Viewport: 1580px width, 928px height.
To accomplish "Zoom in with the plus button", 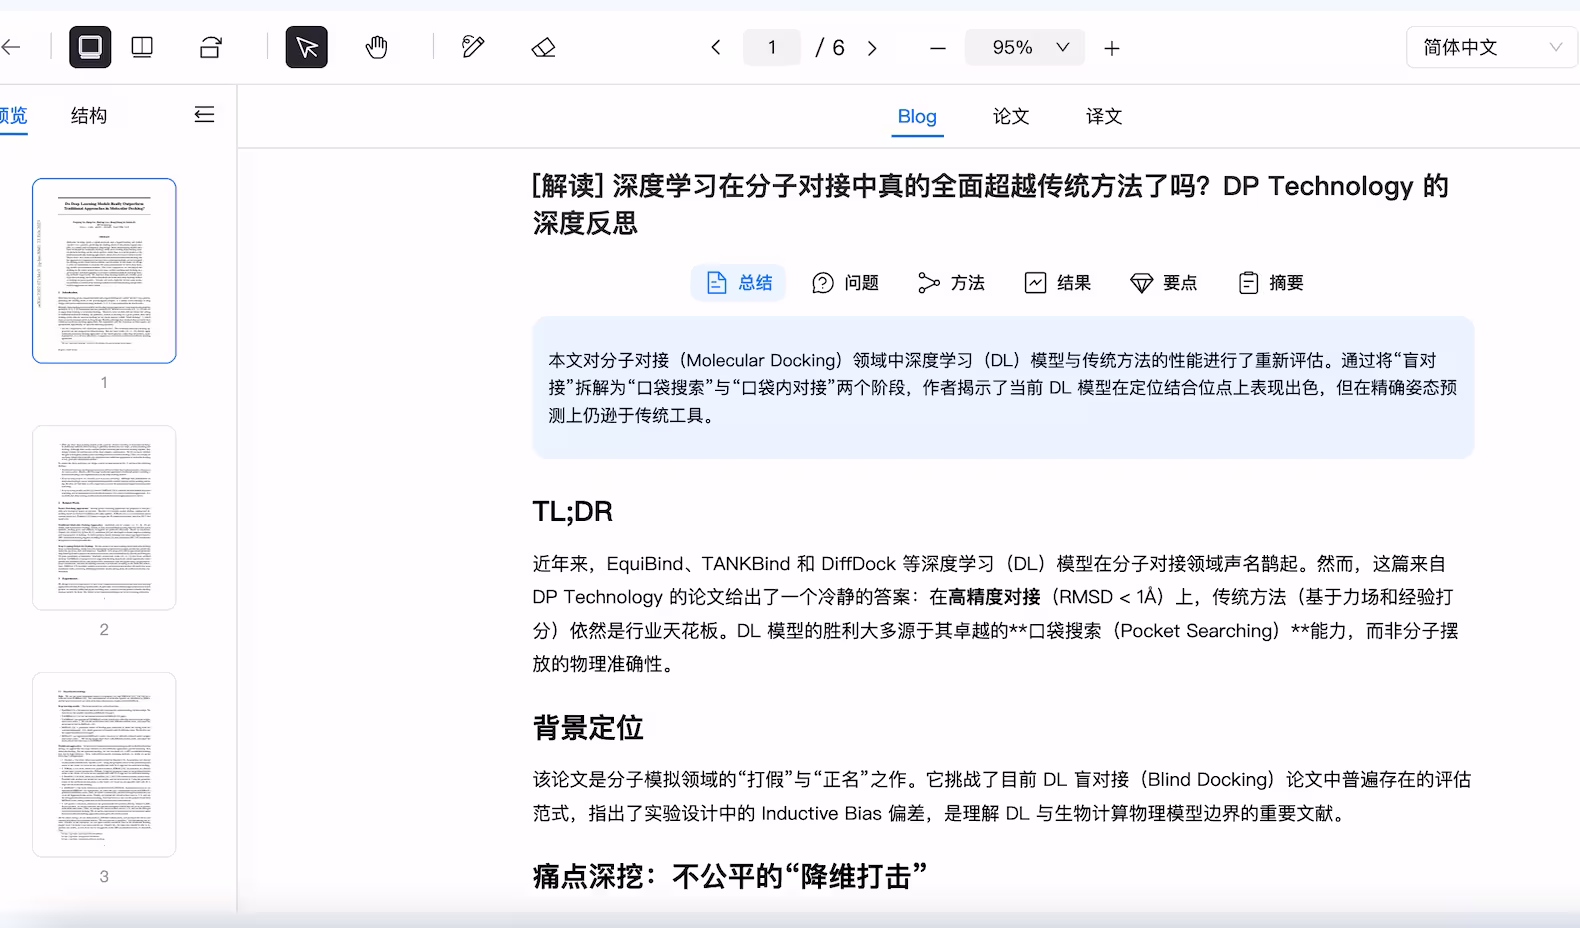I will tap(1112, 48).
